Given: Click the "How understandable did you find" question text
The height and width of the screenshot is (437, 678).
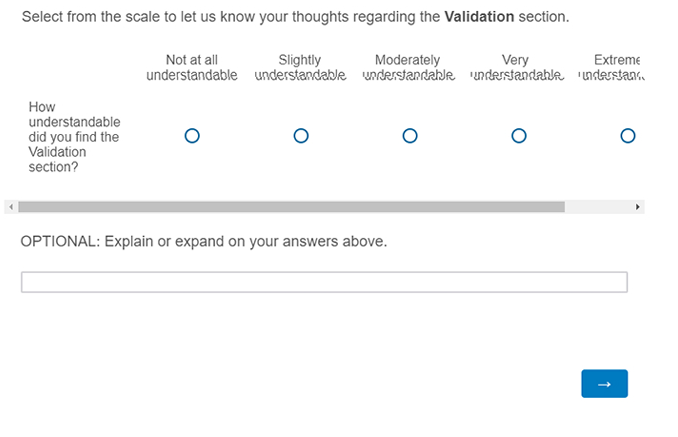Looking at the screenshot, I should pos(74,137).
